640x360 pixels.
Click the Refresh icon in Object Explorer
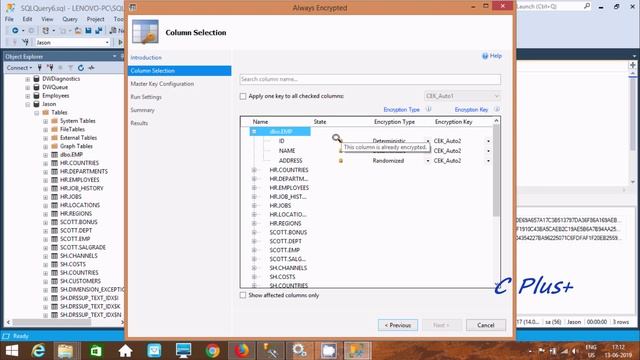[x=81, y=68]
